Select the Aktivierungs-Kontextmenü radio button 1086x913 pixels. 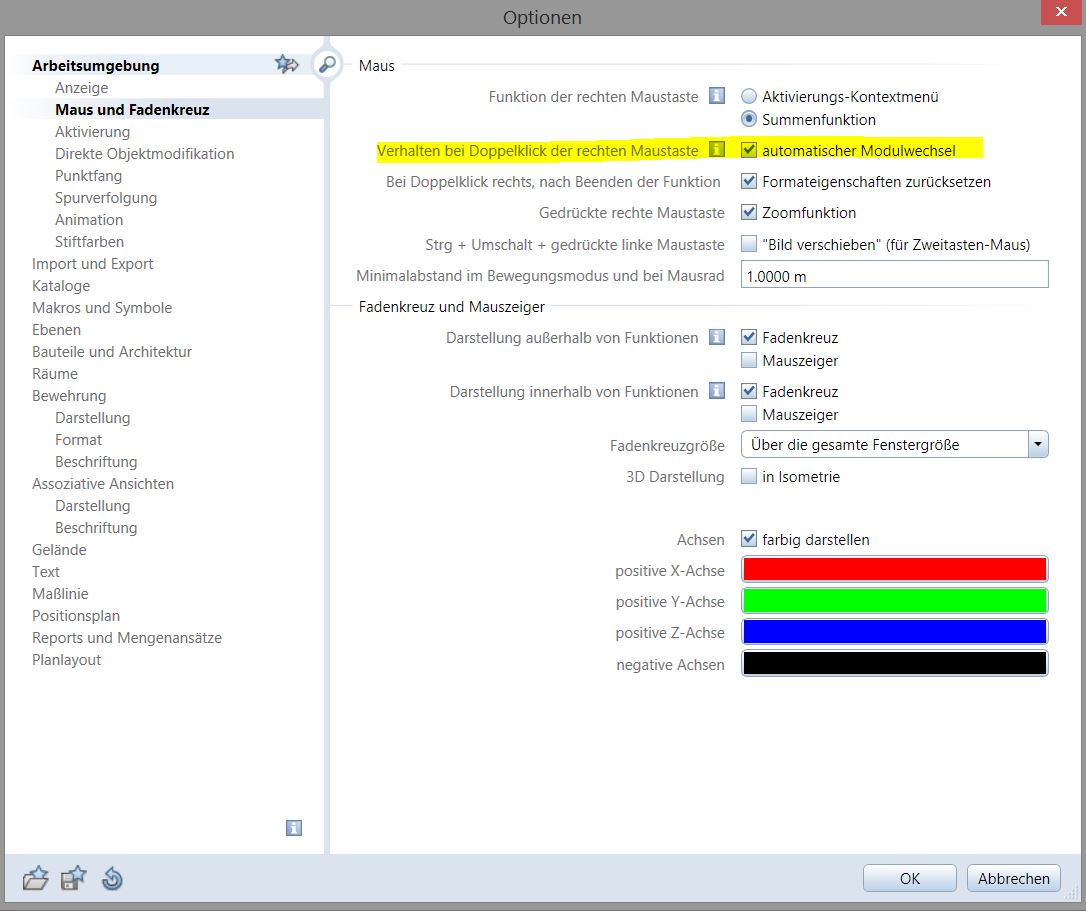[749, 97]
